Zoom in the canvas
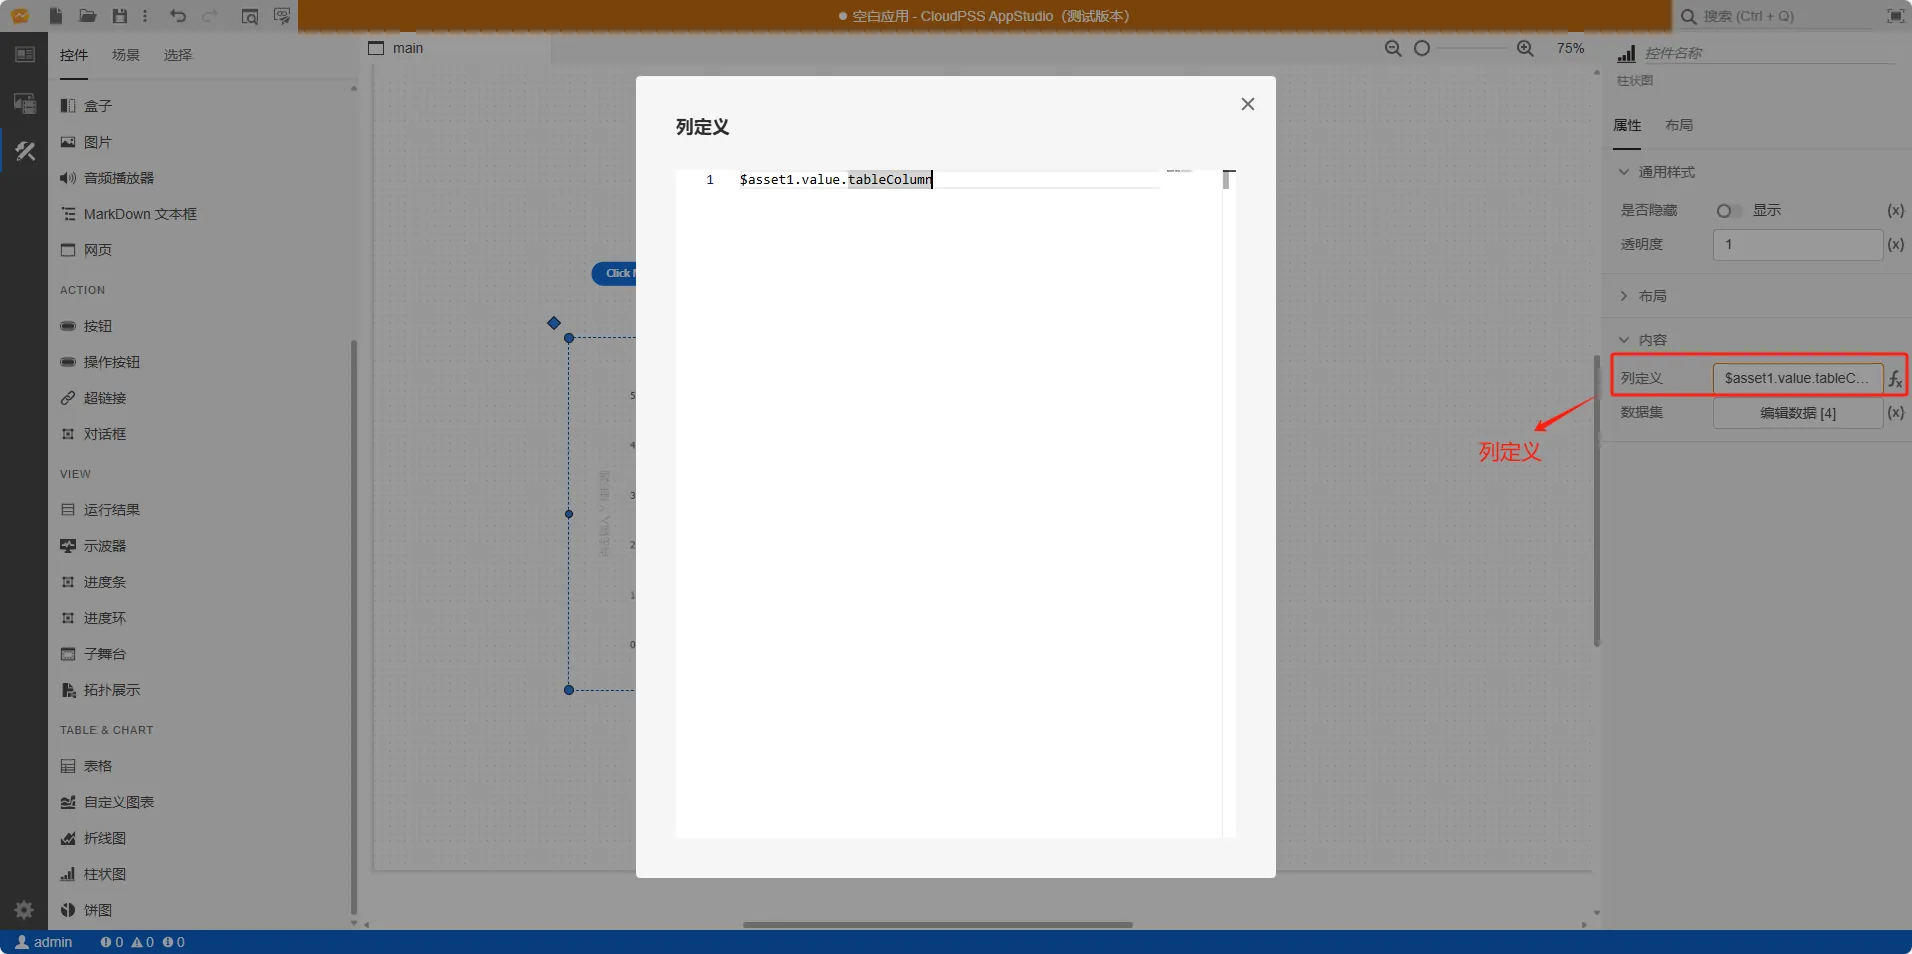The width and height of the screenshot is (1912, 954). tap(1525, 48)
